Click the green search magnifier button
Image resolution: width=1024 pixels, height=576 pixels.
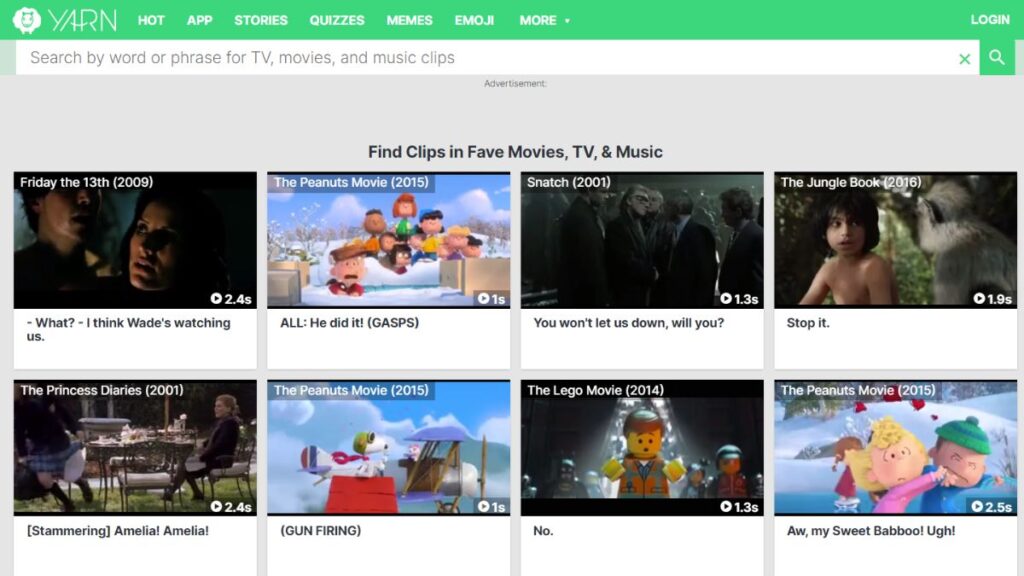[996, 58]
